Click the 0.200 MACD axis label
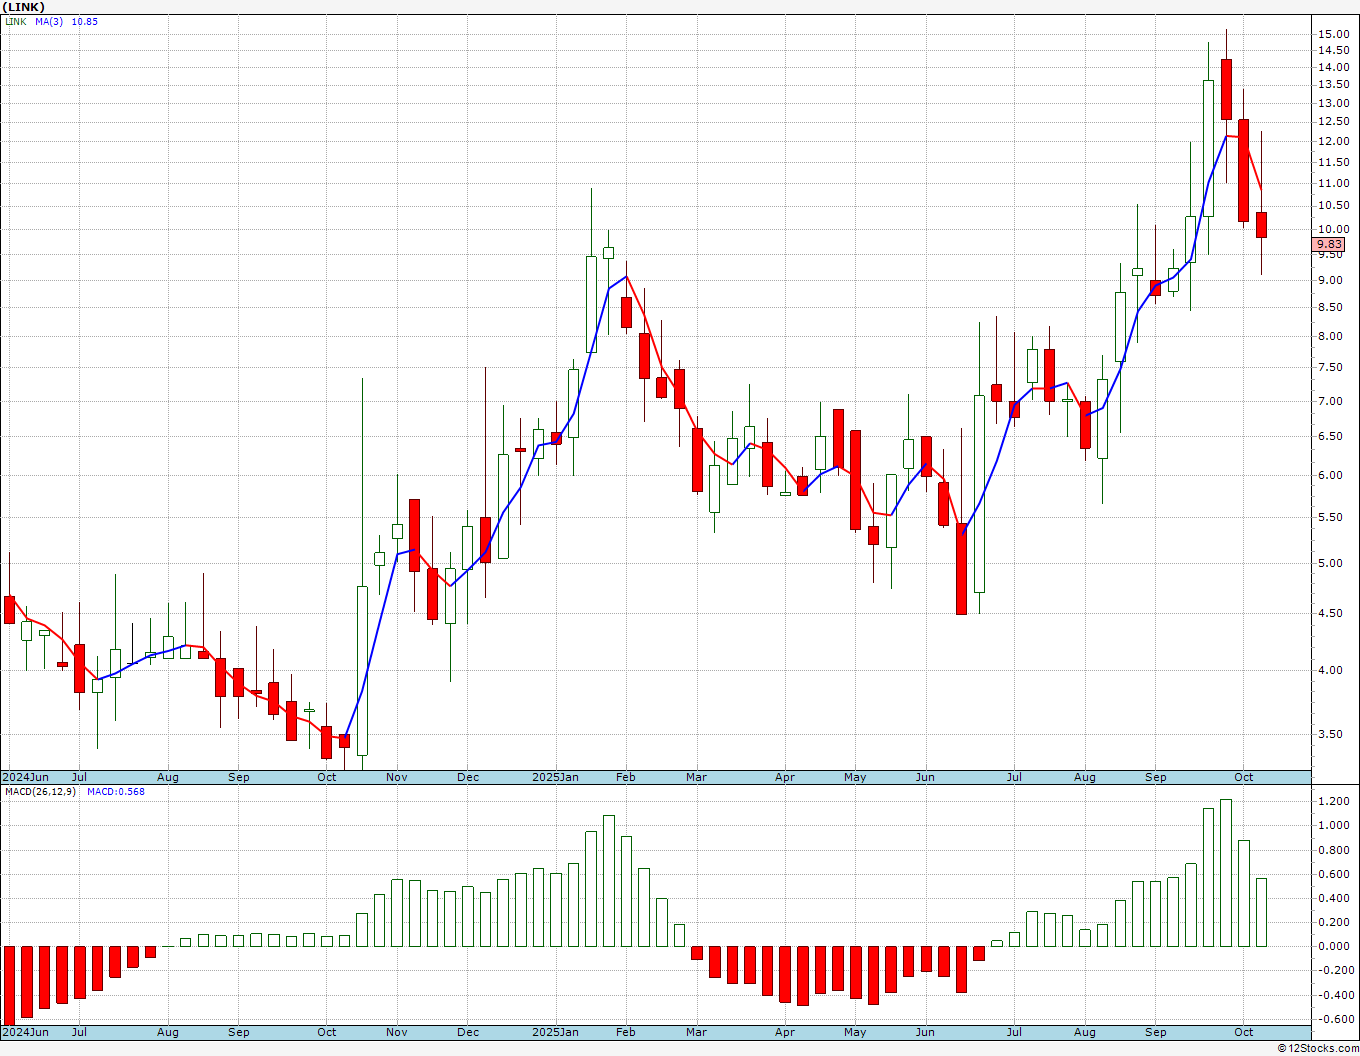 tap(1333, 923)
